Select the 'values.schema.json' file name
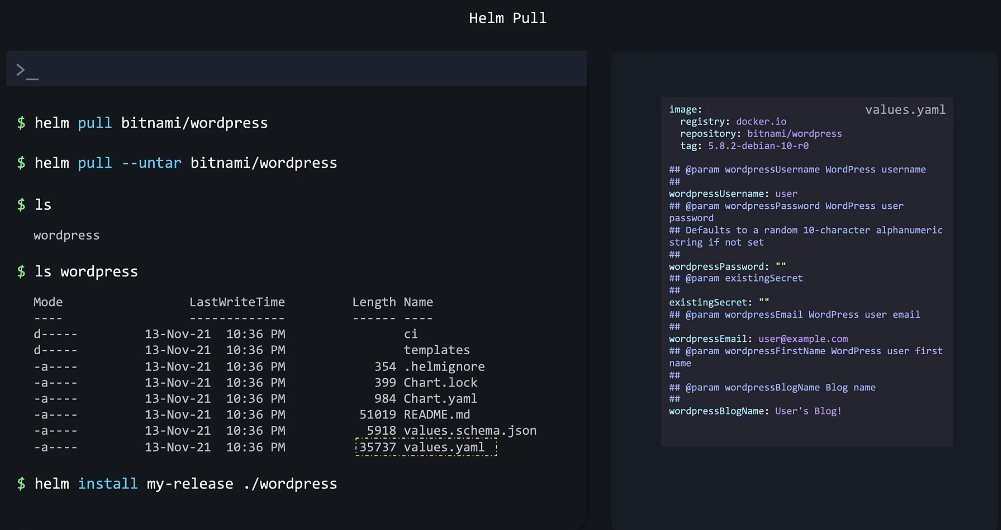The height and width of the screenshot is (530, 1001). [x=470, y=430]
